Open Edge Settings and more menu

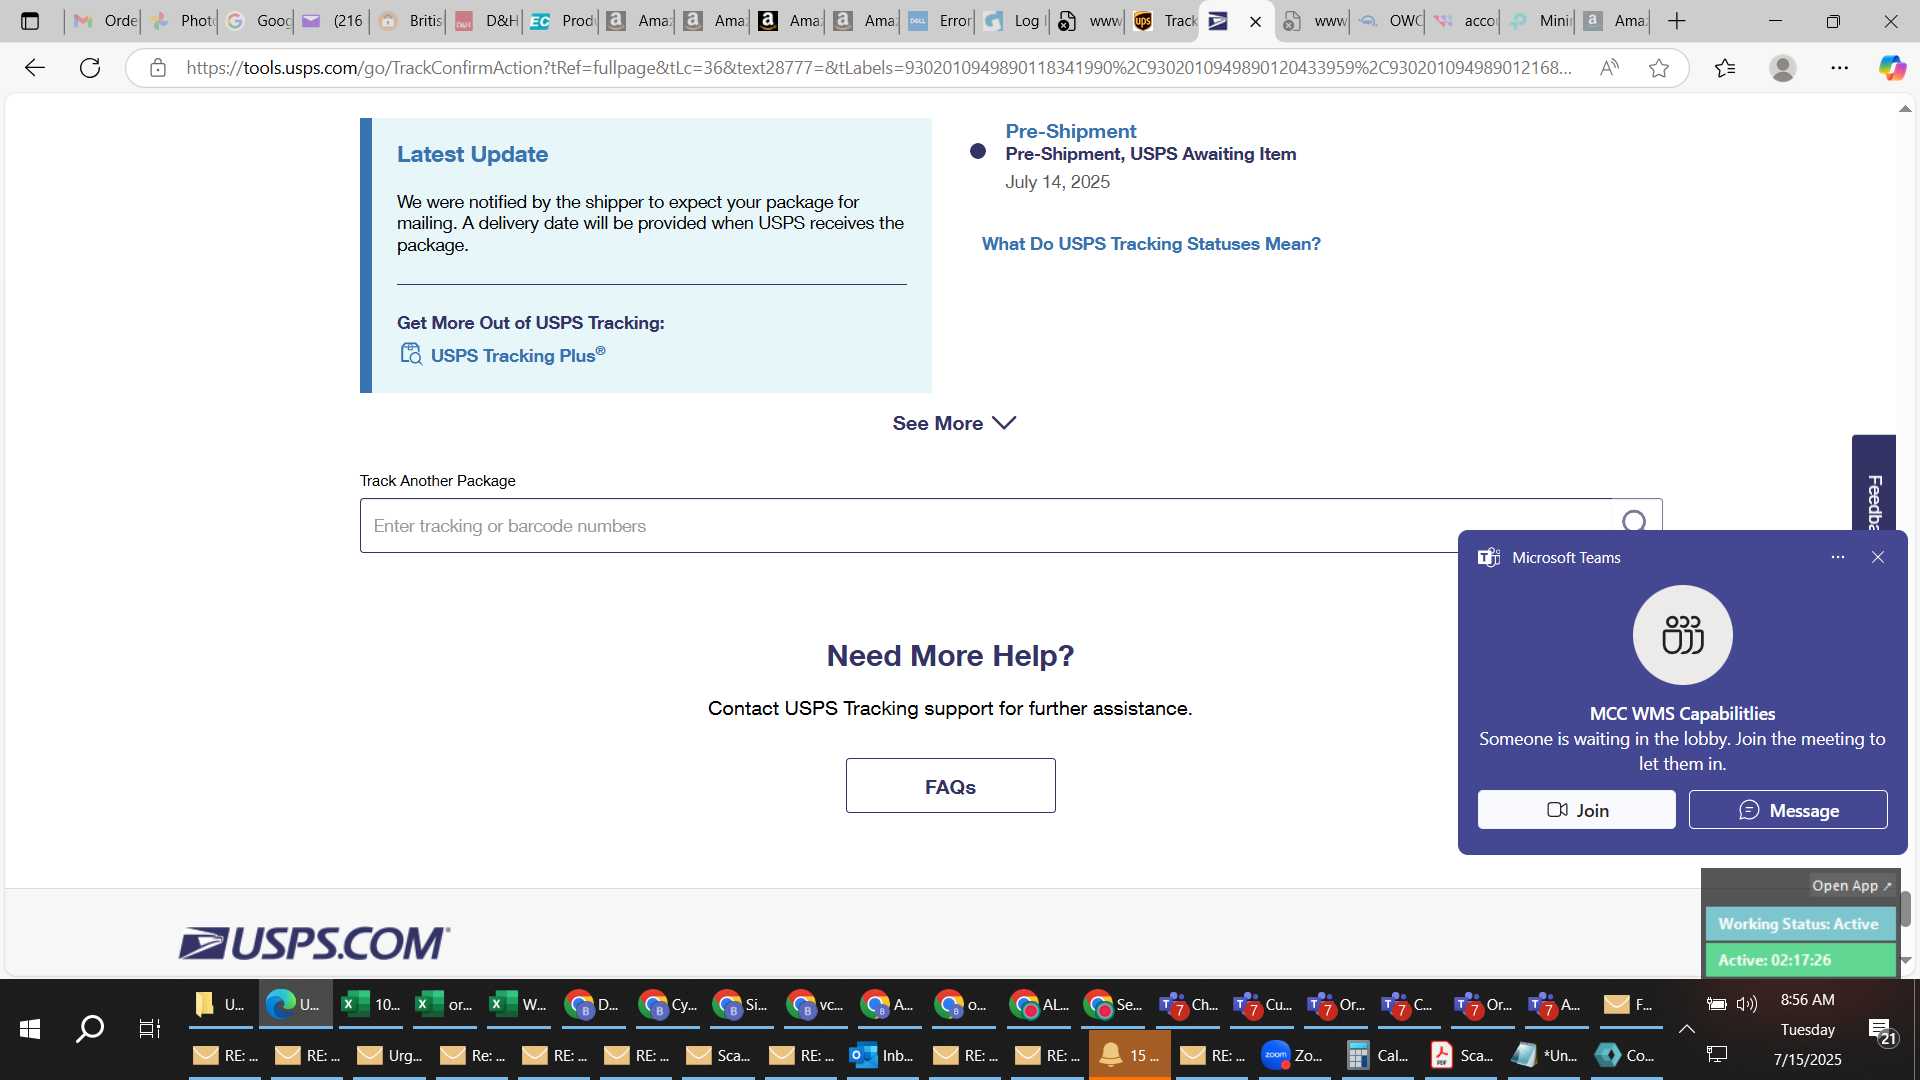[x=1840, y=68]
